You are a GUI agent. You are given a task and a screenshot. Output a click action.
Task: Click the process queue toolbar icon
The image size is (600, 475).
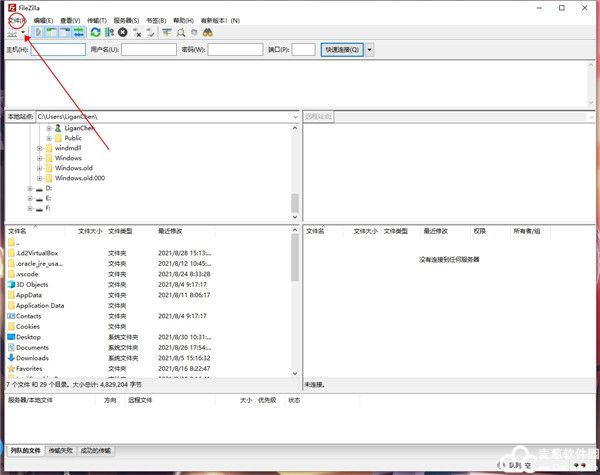(109, 32)
